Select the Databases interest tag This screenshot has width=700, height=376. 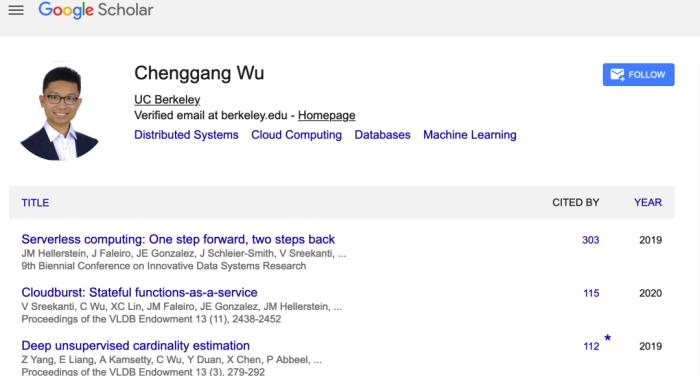[x=382, y=135]
